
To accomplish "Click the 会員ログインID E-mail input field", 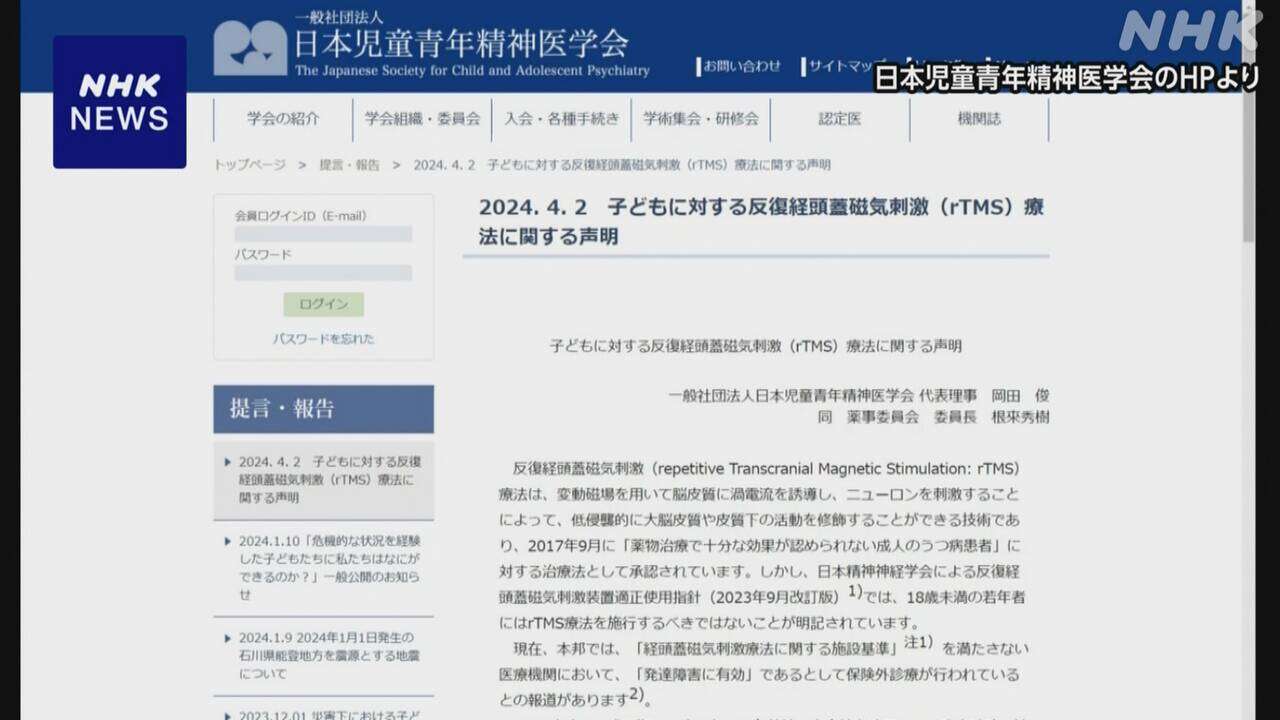I will [323, 234].
